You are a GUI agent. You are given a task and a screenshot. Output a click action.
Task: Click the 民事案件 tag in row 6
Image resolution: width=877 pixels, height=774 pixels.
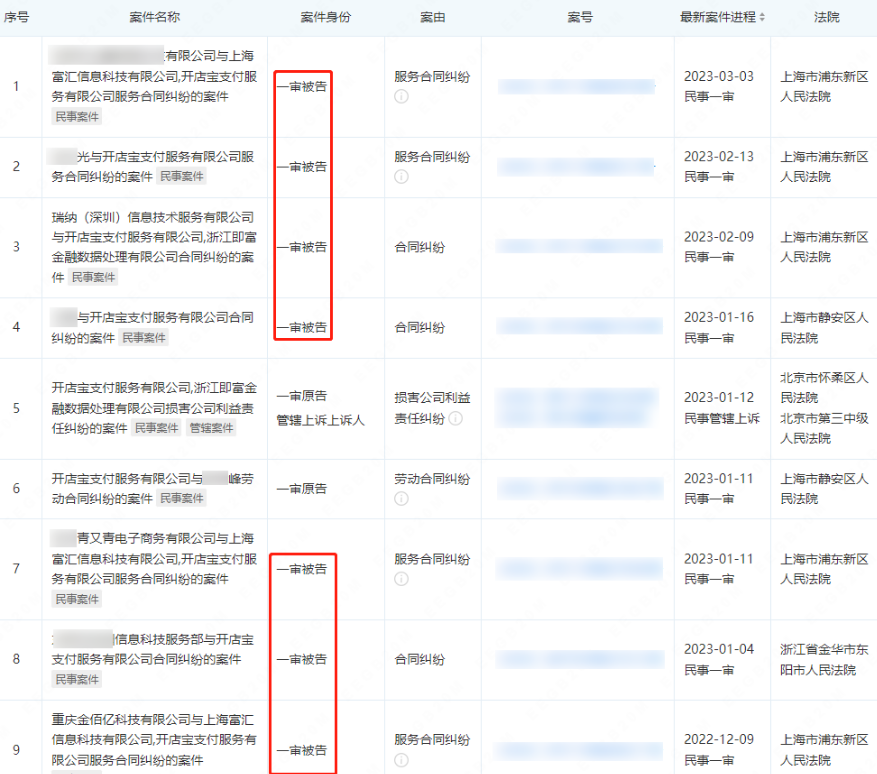pyautogui.click(x=181, y=498)
